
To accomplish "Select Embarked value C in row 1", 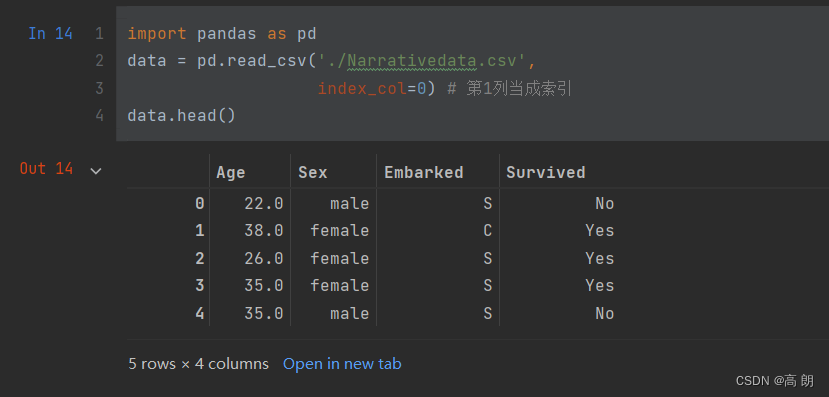I will point(487,231).
